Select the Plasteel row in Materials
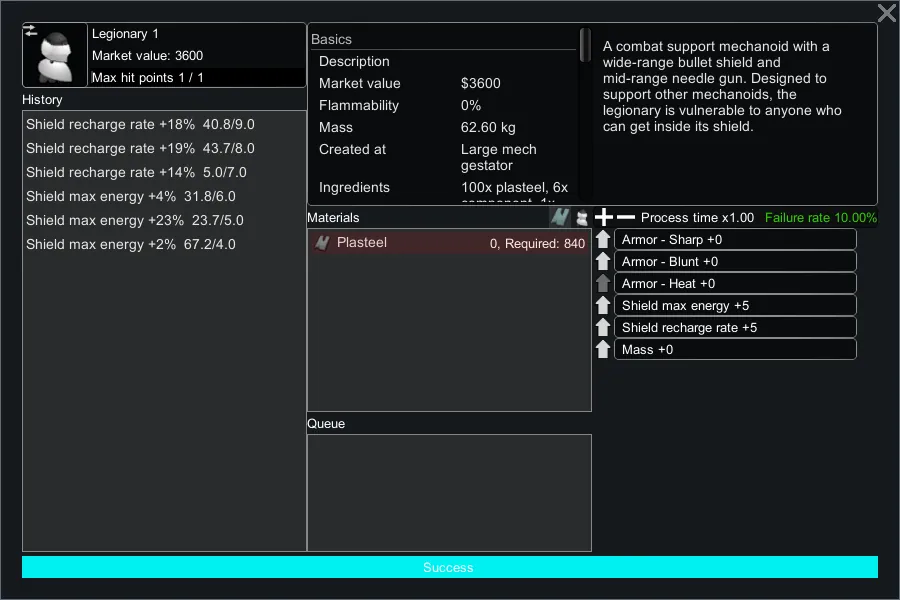The height and width of the screenshot is (600, 900). click(x=449, y=243)
